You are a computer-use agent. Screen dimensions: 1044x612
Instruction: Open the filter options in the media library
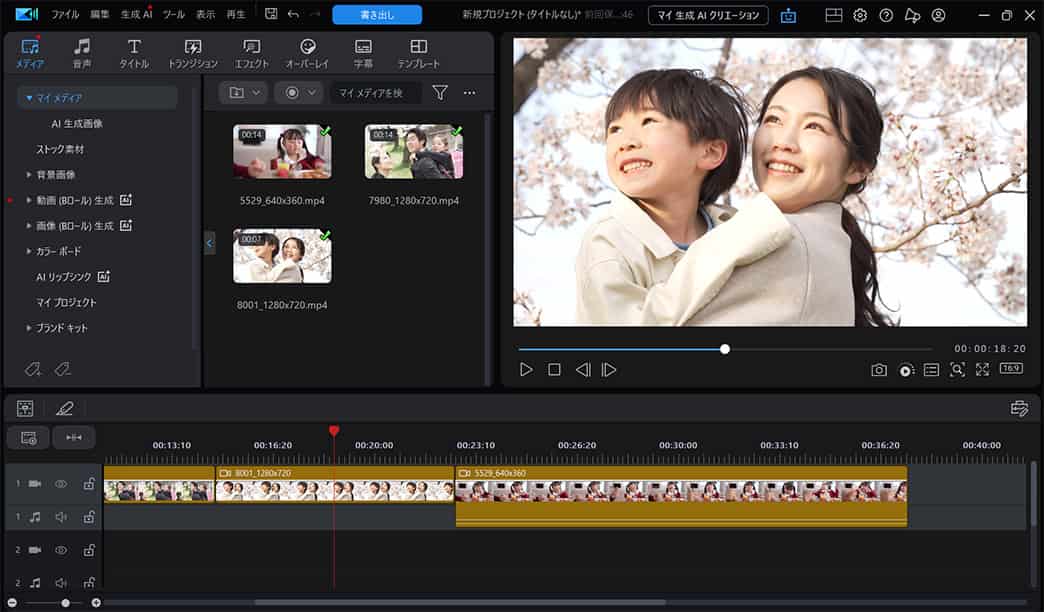pos(440,92)
